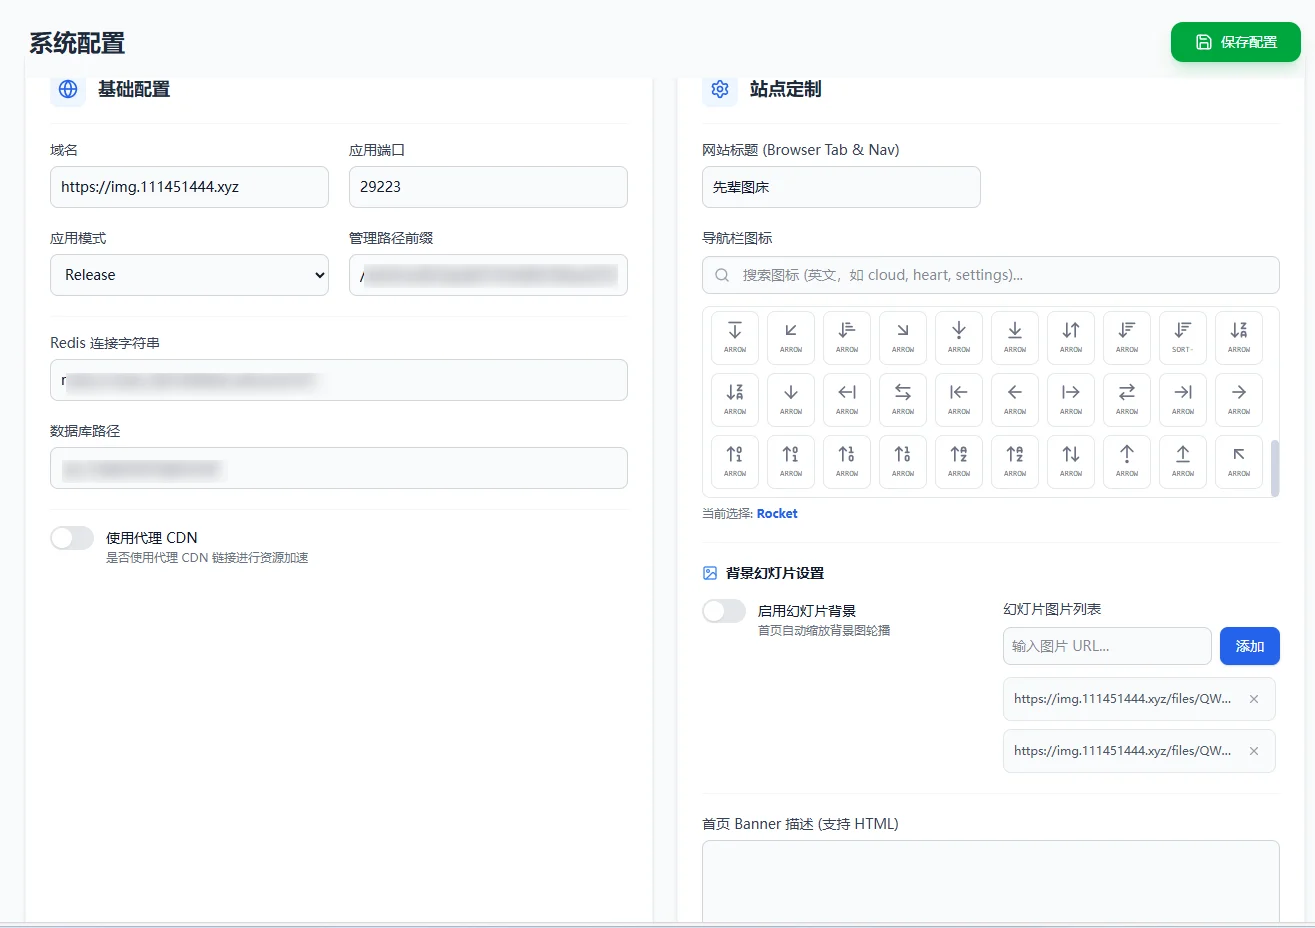
Task: Select the right arrow to line icon
Action: (1183, 399)
